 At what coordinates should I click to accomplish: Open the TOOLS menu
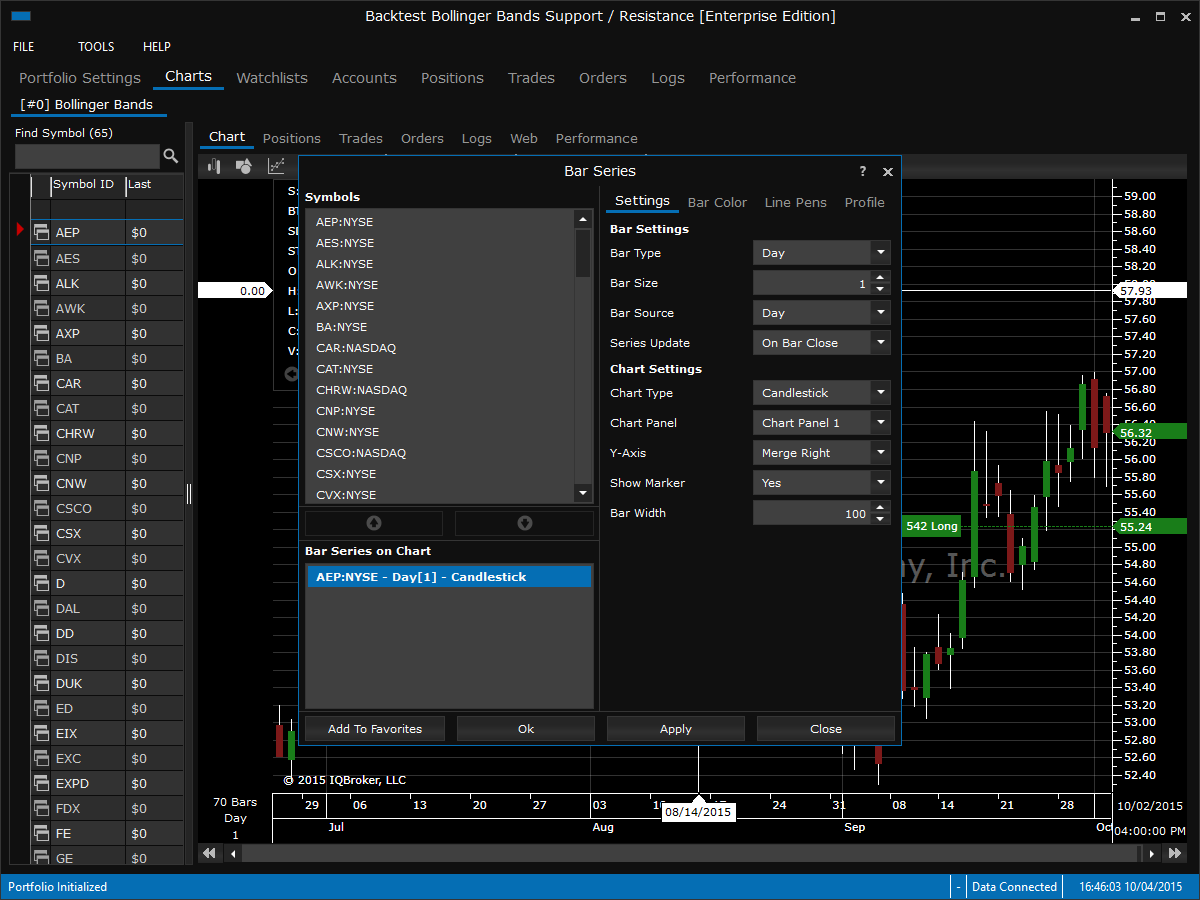pos(96,47)
